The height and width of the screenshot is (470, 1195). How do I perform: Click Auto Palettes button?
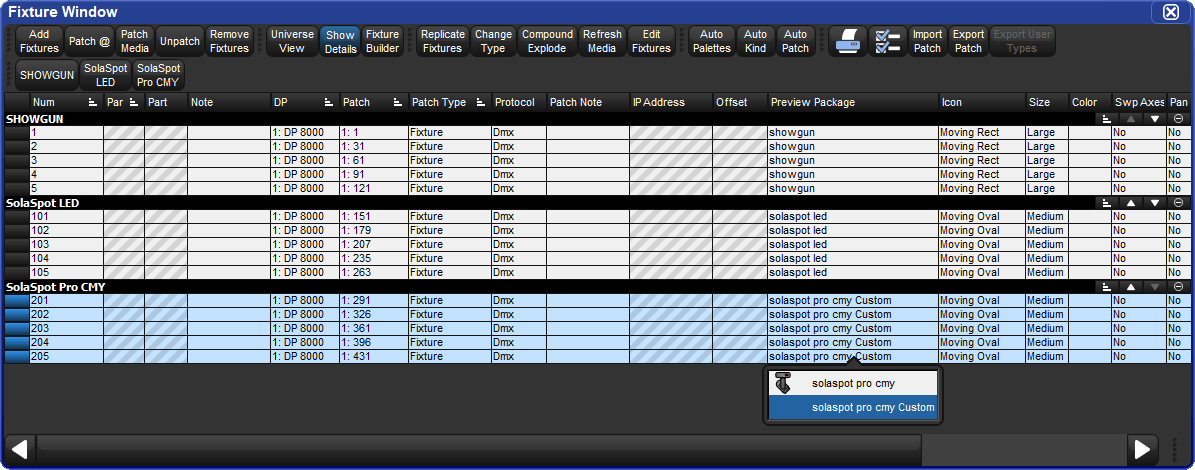[712, 42]
